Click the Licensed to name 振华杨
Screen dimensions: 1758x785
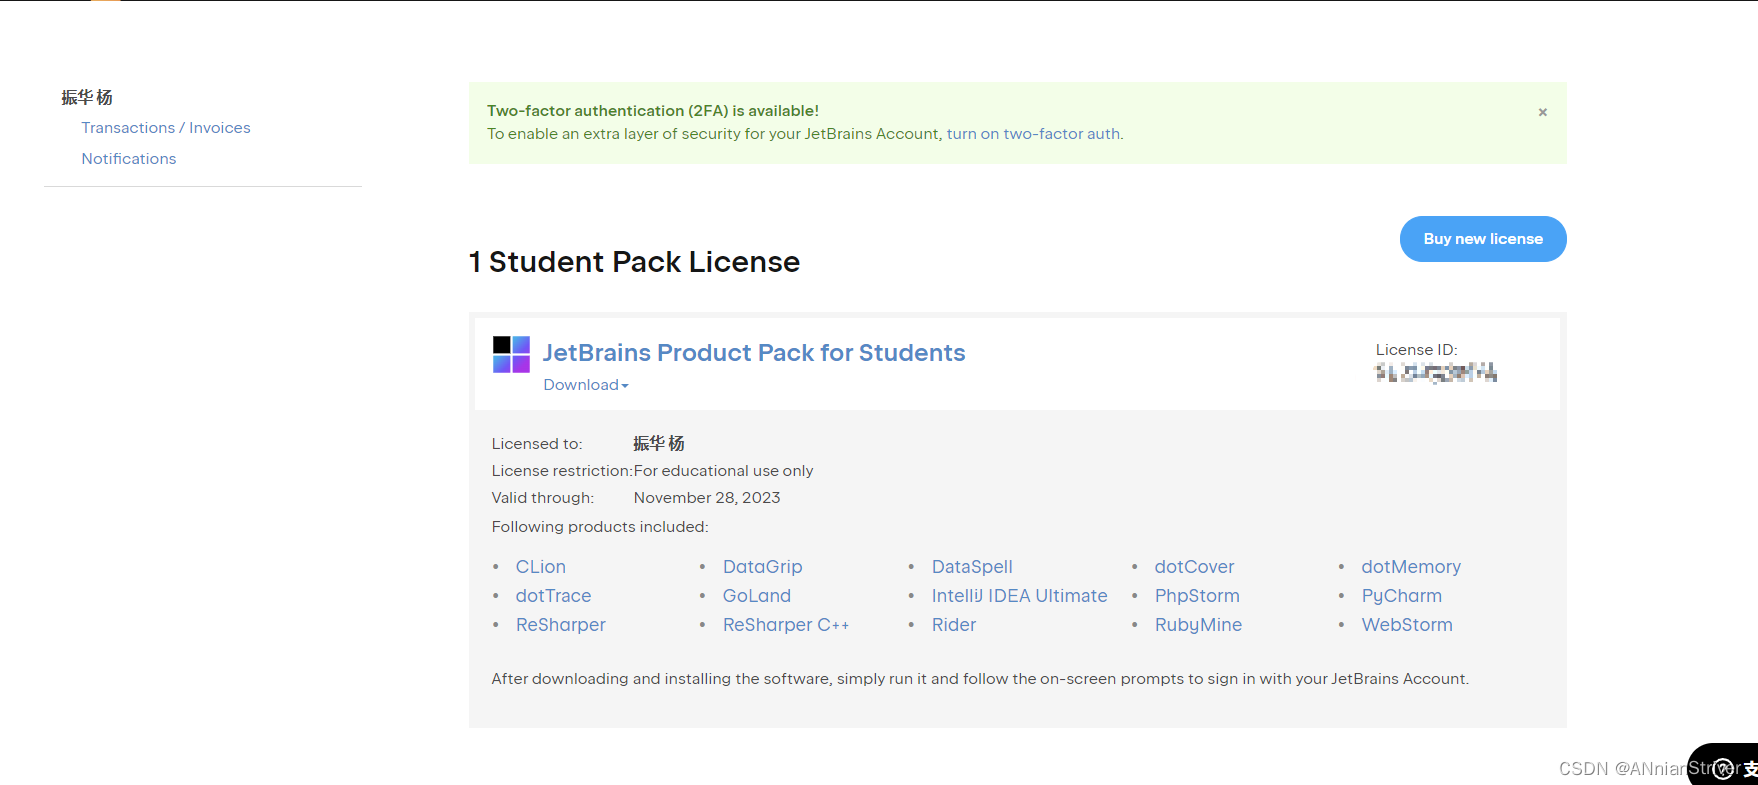pyautogui.click(x=659, y=443)
